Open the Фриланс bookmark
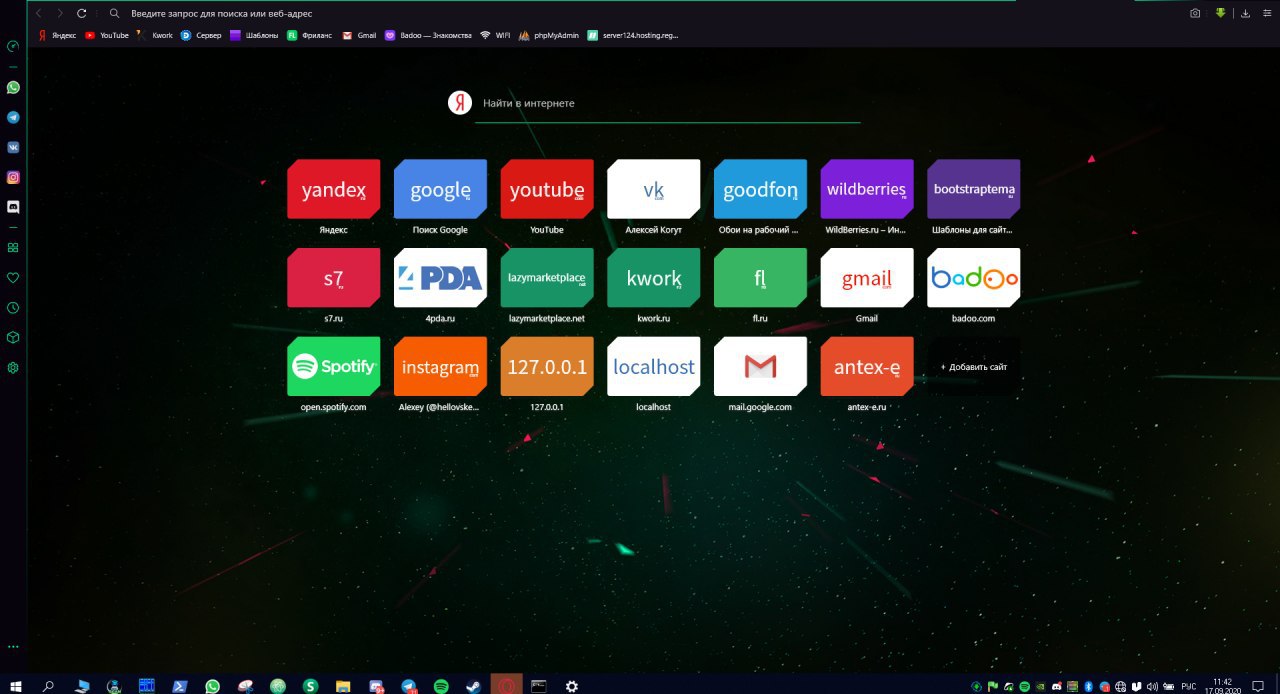Screen dimensions: 1280x694 (x=310, y=35)
